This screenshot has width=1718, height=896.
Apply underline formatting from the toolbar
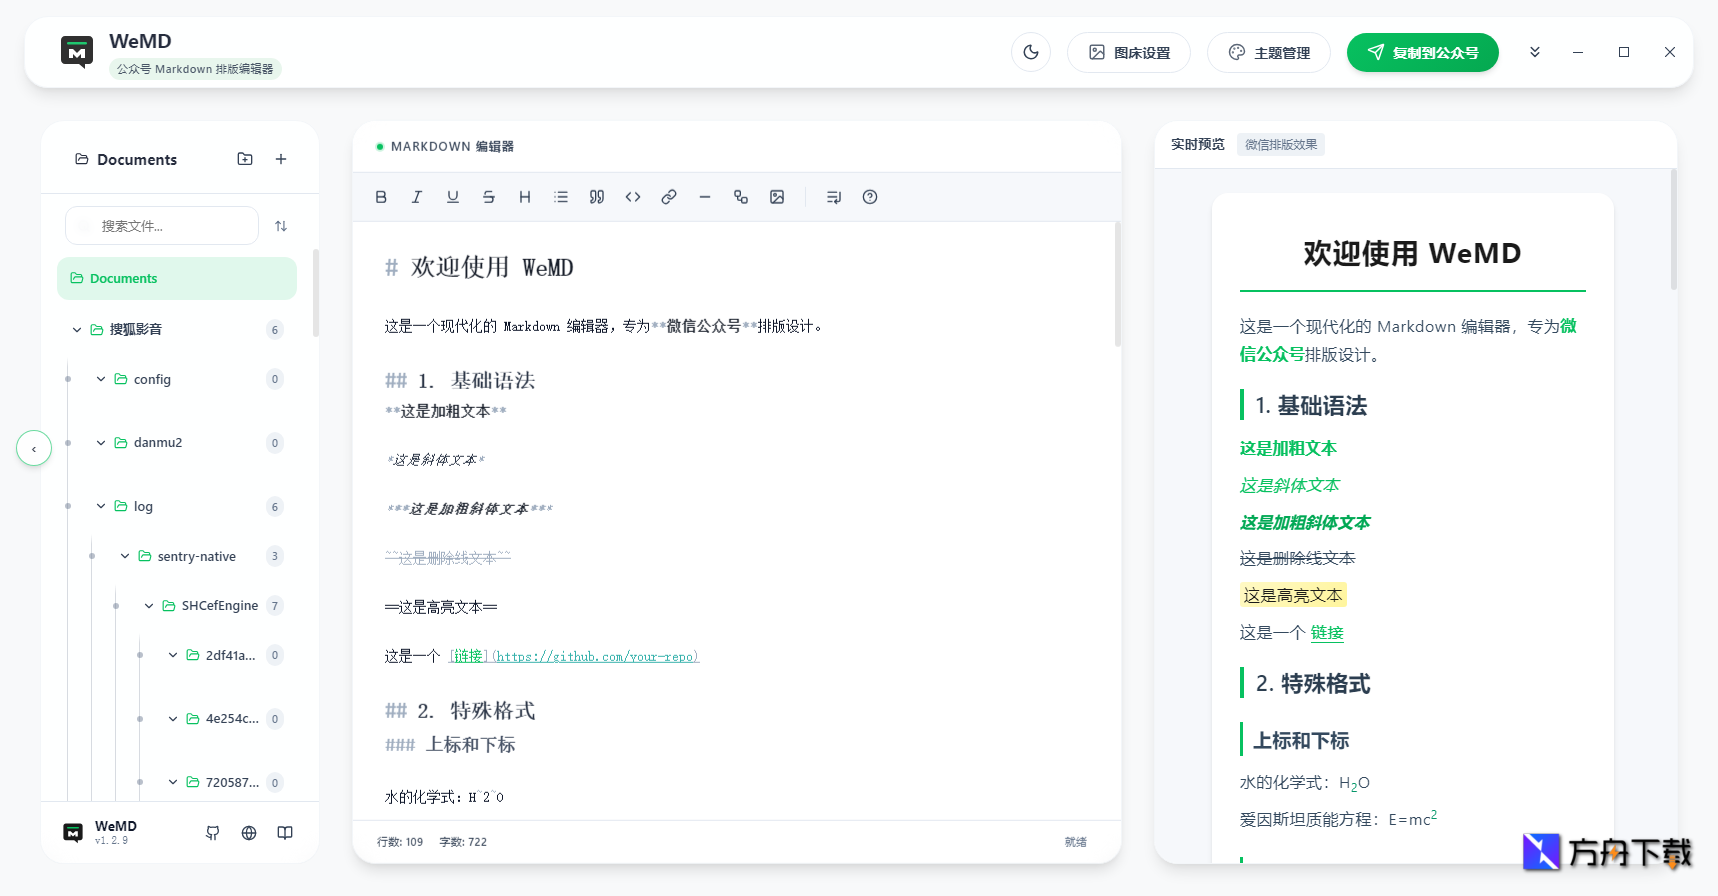pyautogui.click(x=453, y=197)
